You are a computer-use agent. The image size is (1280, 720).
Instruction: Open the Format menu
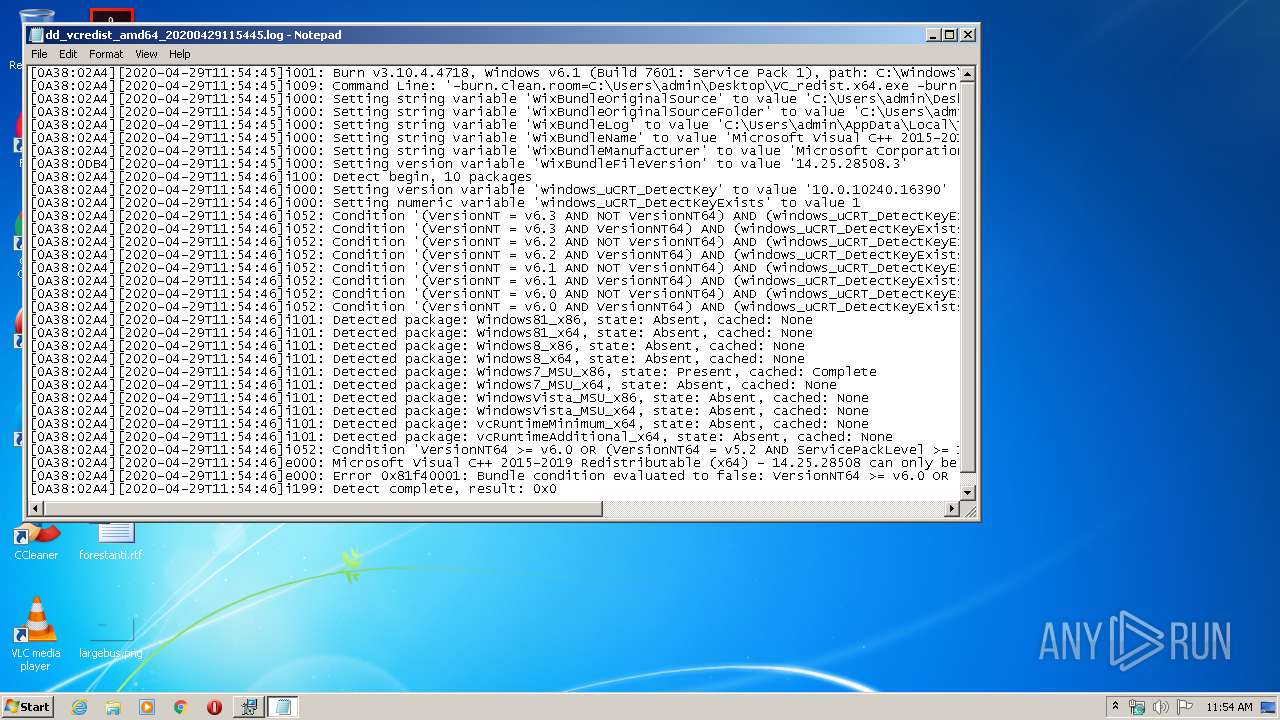point(106,54)
